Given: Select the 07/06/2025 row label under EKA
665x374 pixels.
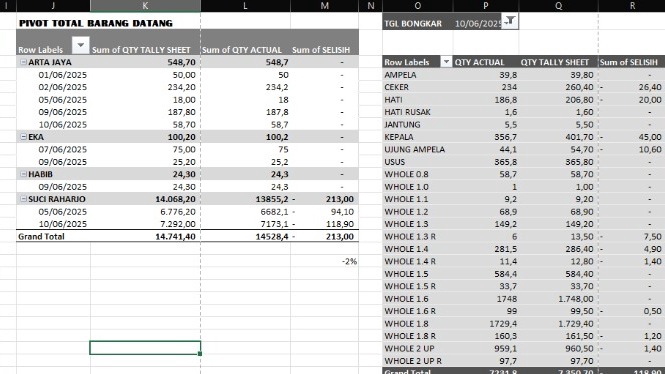Looking at the screenshot, I should point(62,149).
